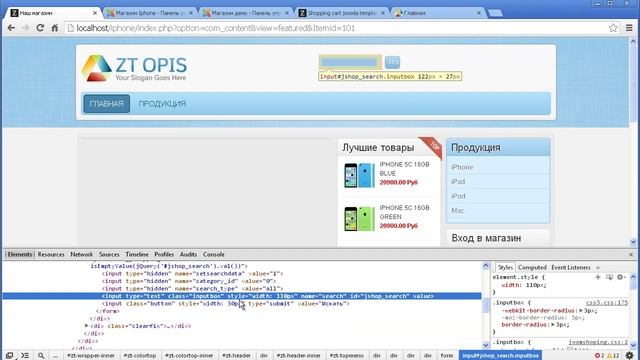The image size is (640, 360).
Task: Select the Computed sidebar tab
Action: [532, 267]
